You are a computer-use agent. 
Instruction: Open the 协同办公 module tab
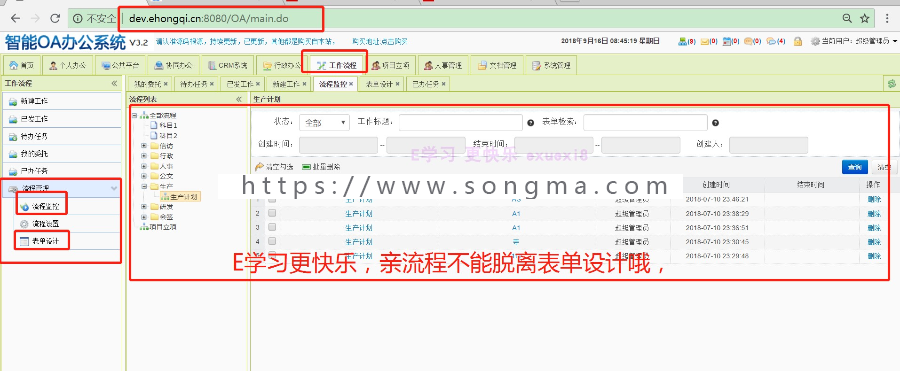pyautogui.click(x=174, y=65)
